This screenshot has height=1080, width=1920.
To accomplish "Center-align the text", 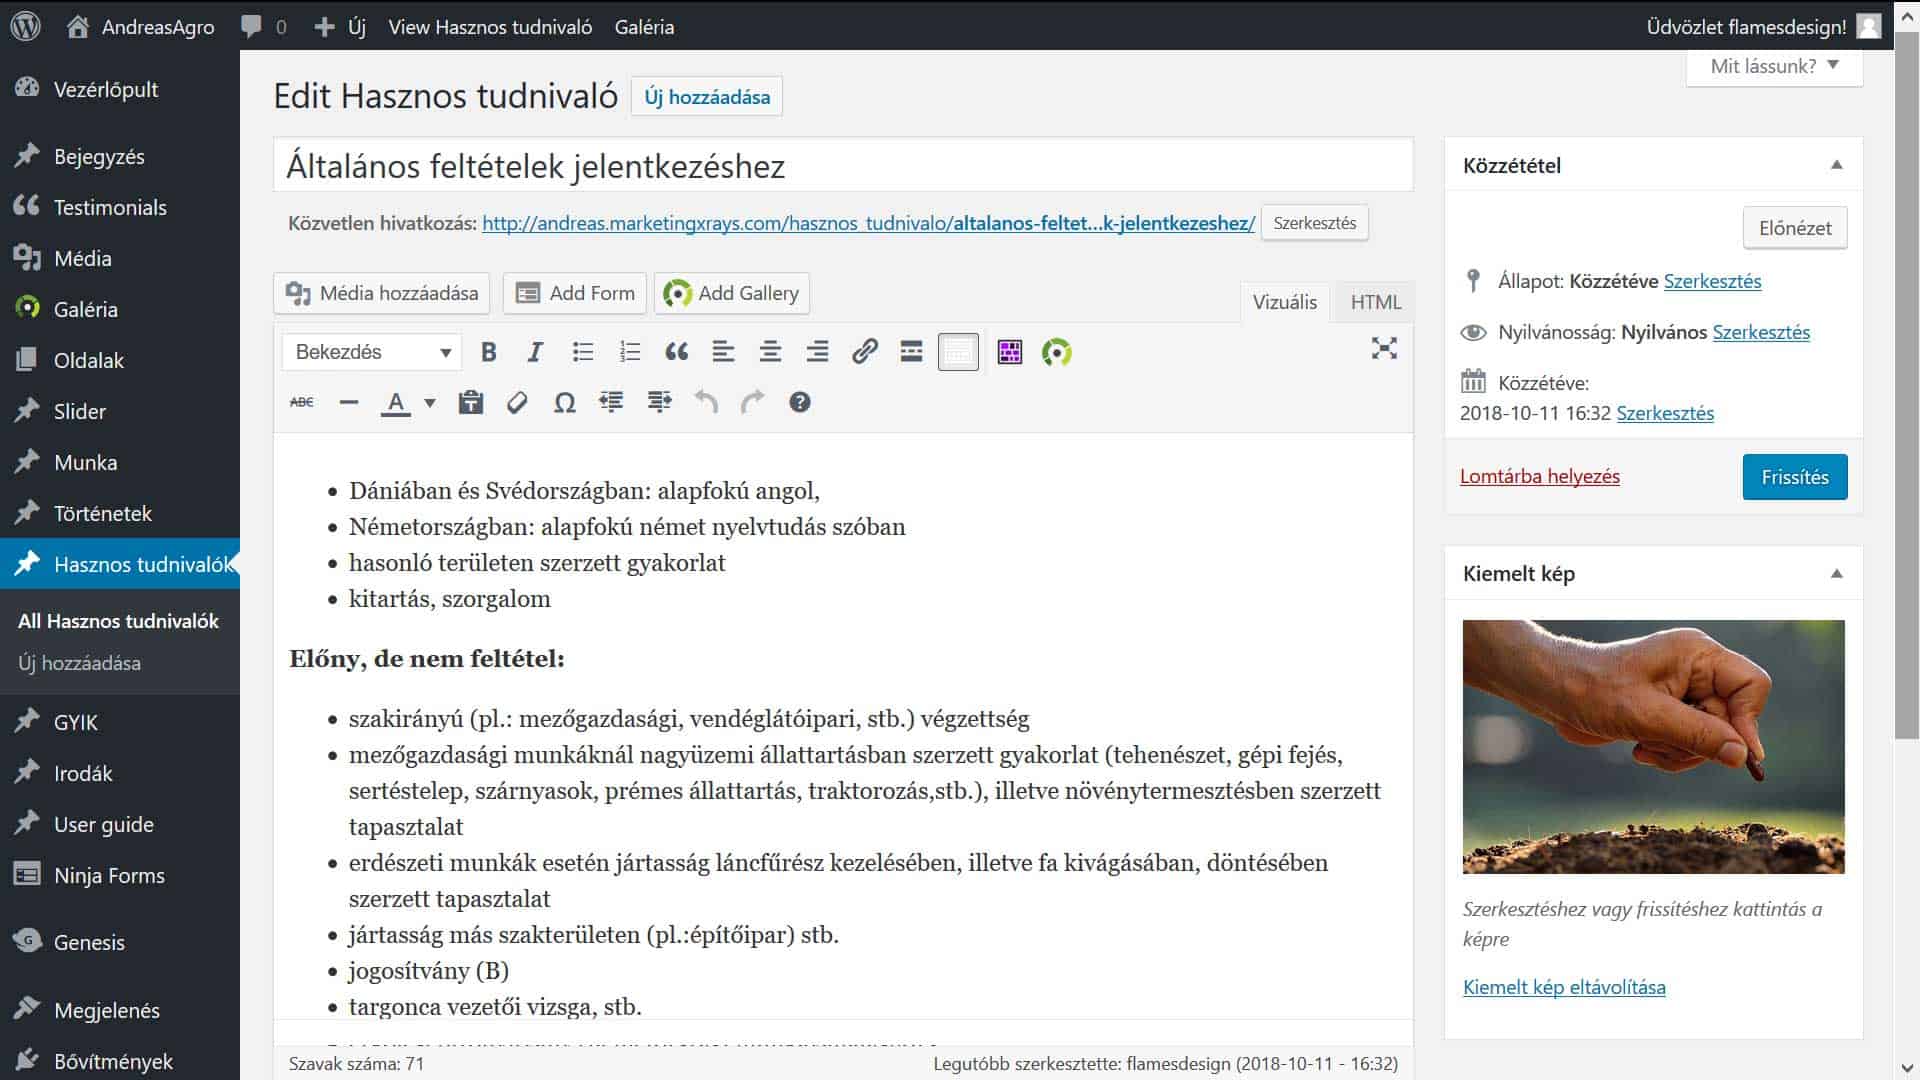I will coord(770,352).
